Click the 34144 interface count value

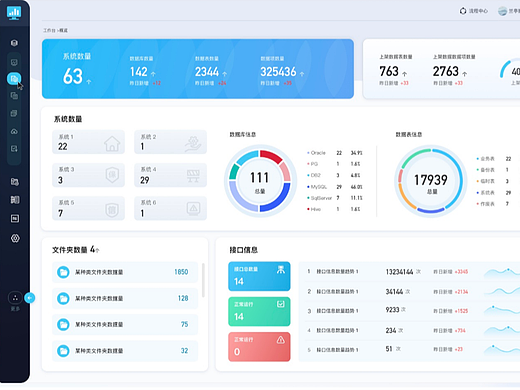394,292
